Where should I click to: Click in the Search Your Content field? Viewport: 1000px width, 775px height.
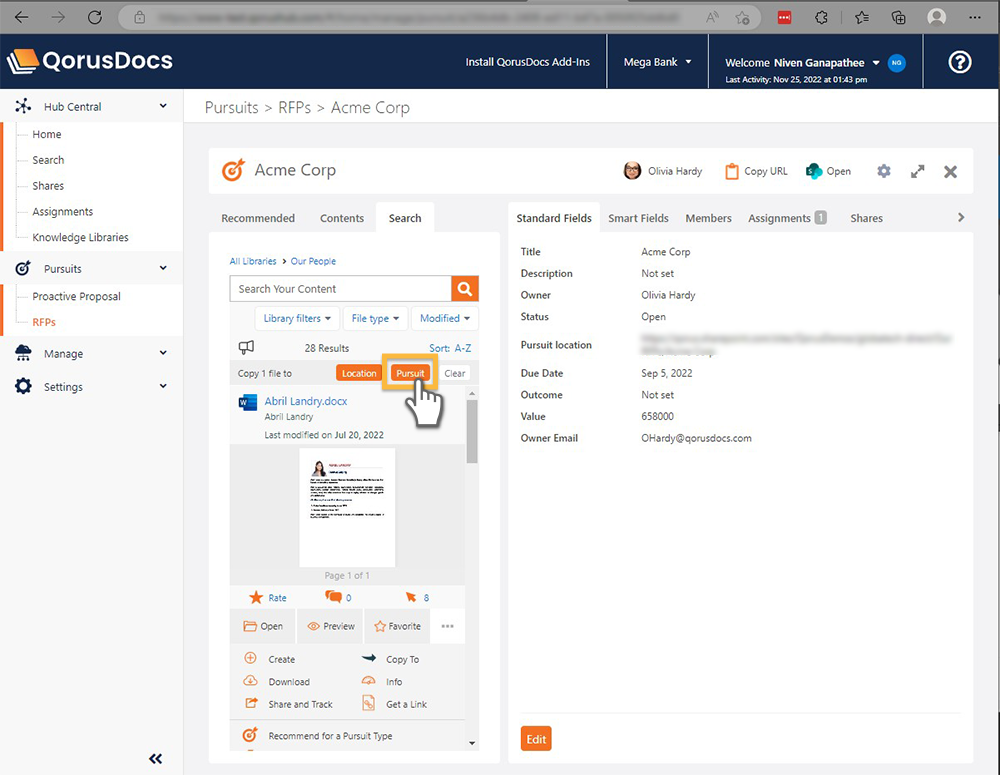click(x=340, y=289)
